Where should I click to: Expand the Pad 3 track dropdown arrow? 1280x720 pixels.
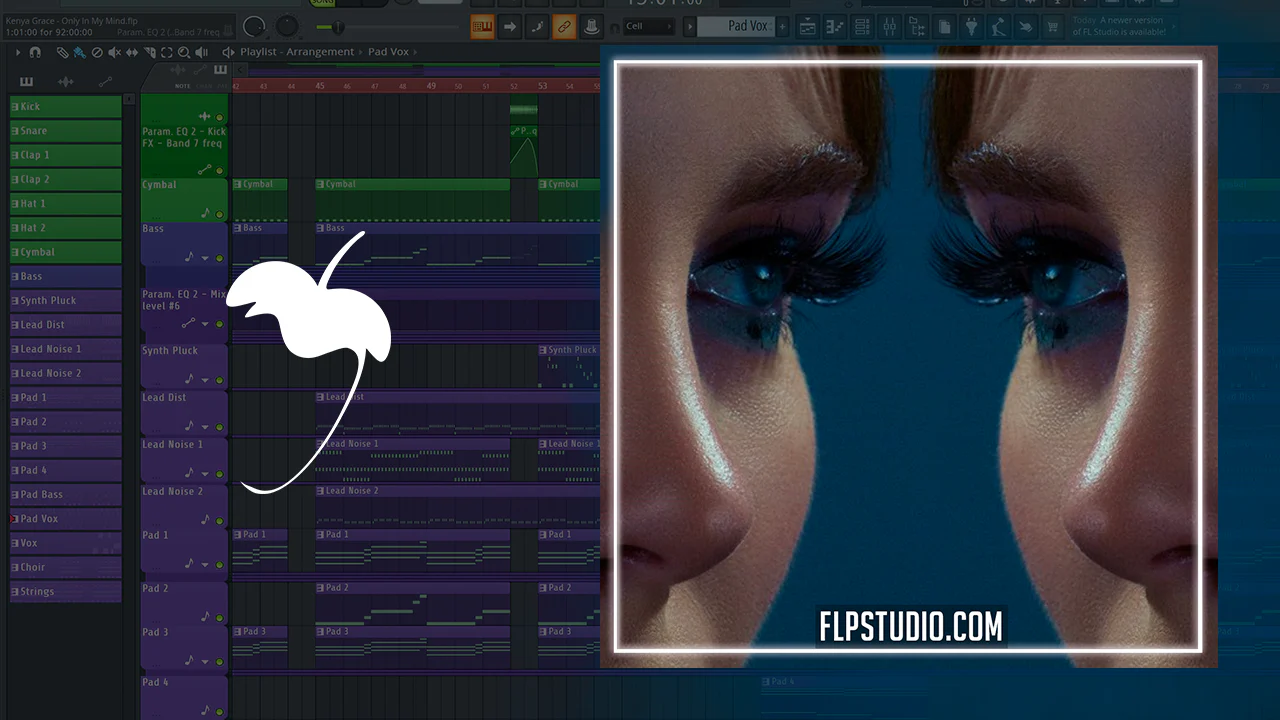(205, 661)
